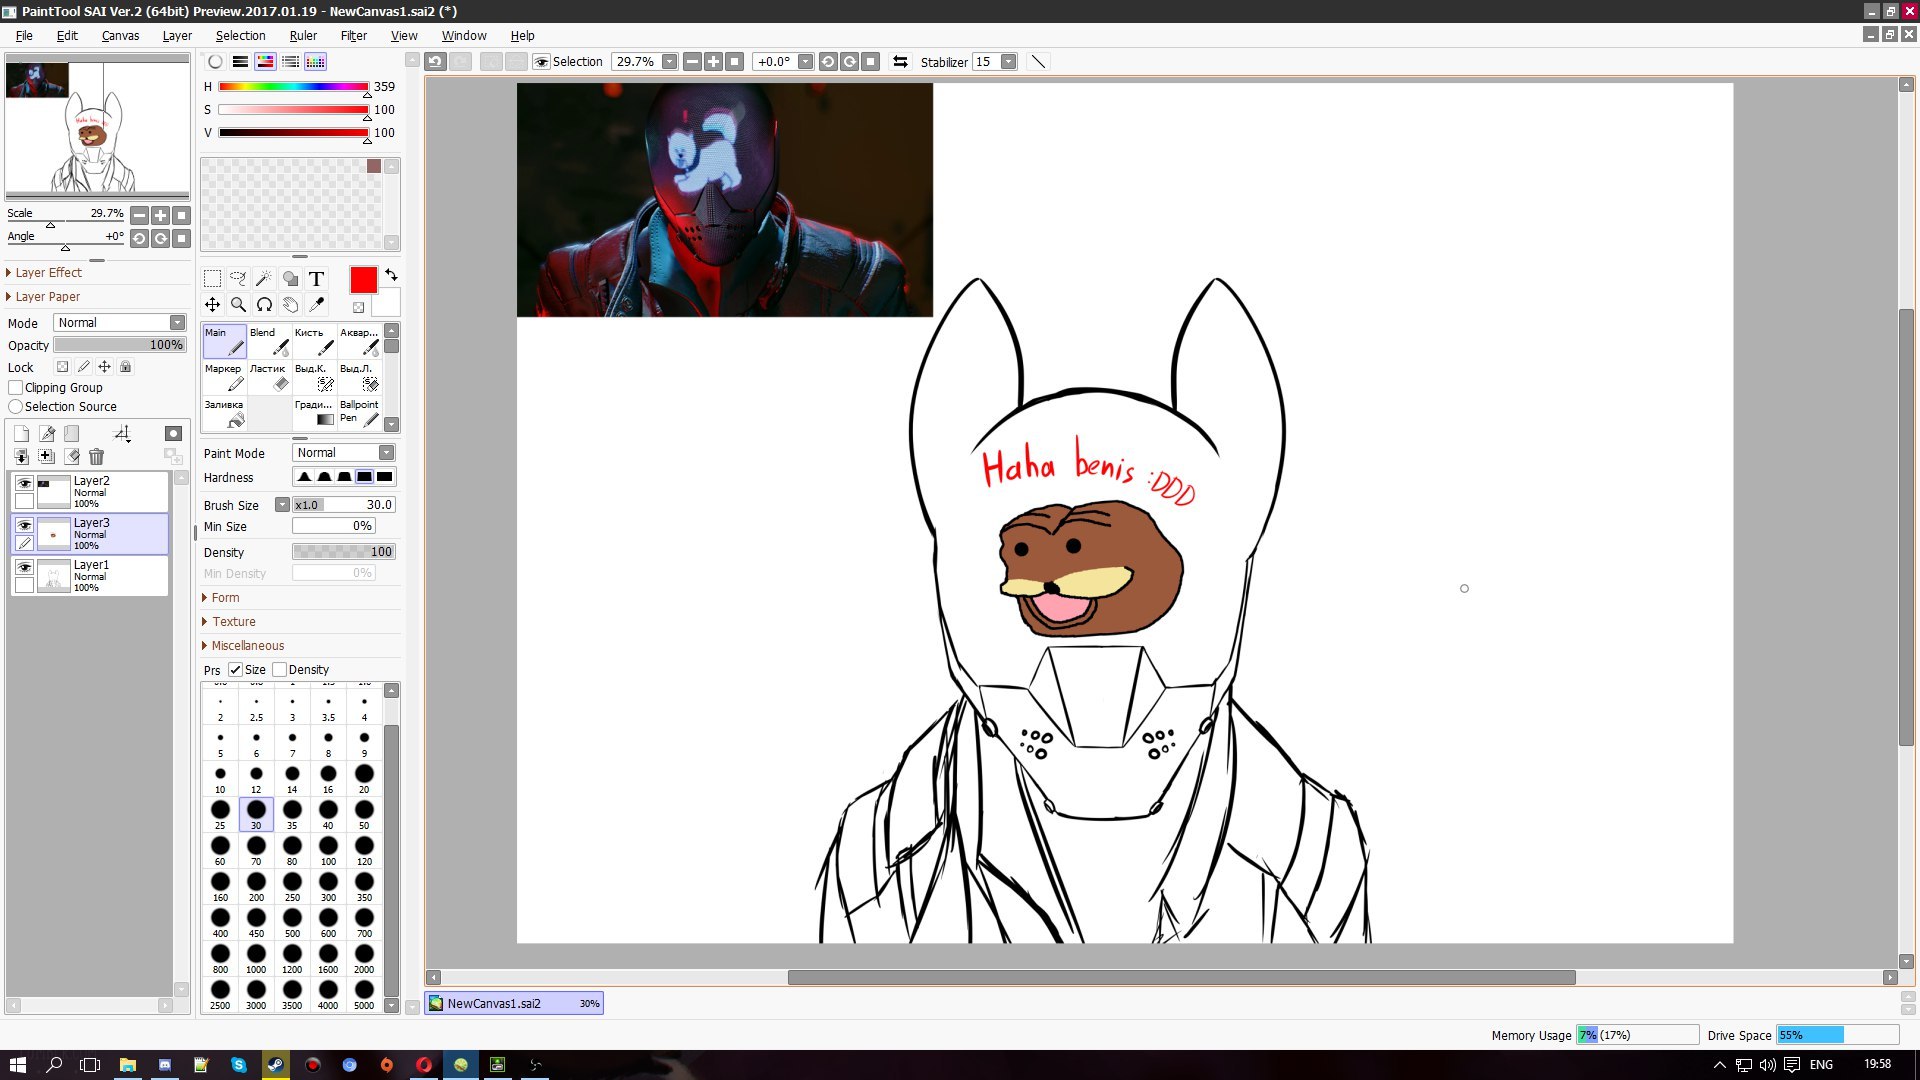Open the Ruler menu

pos(303,35)
